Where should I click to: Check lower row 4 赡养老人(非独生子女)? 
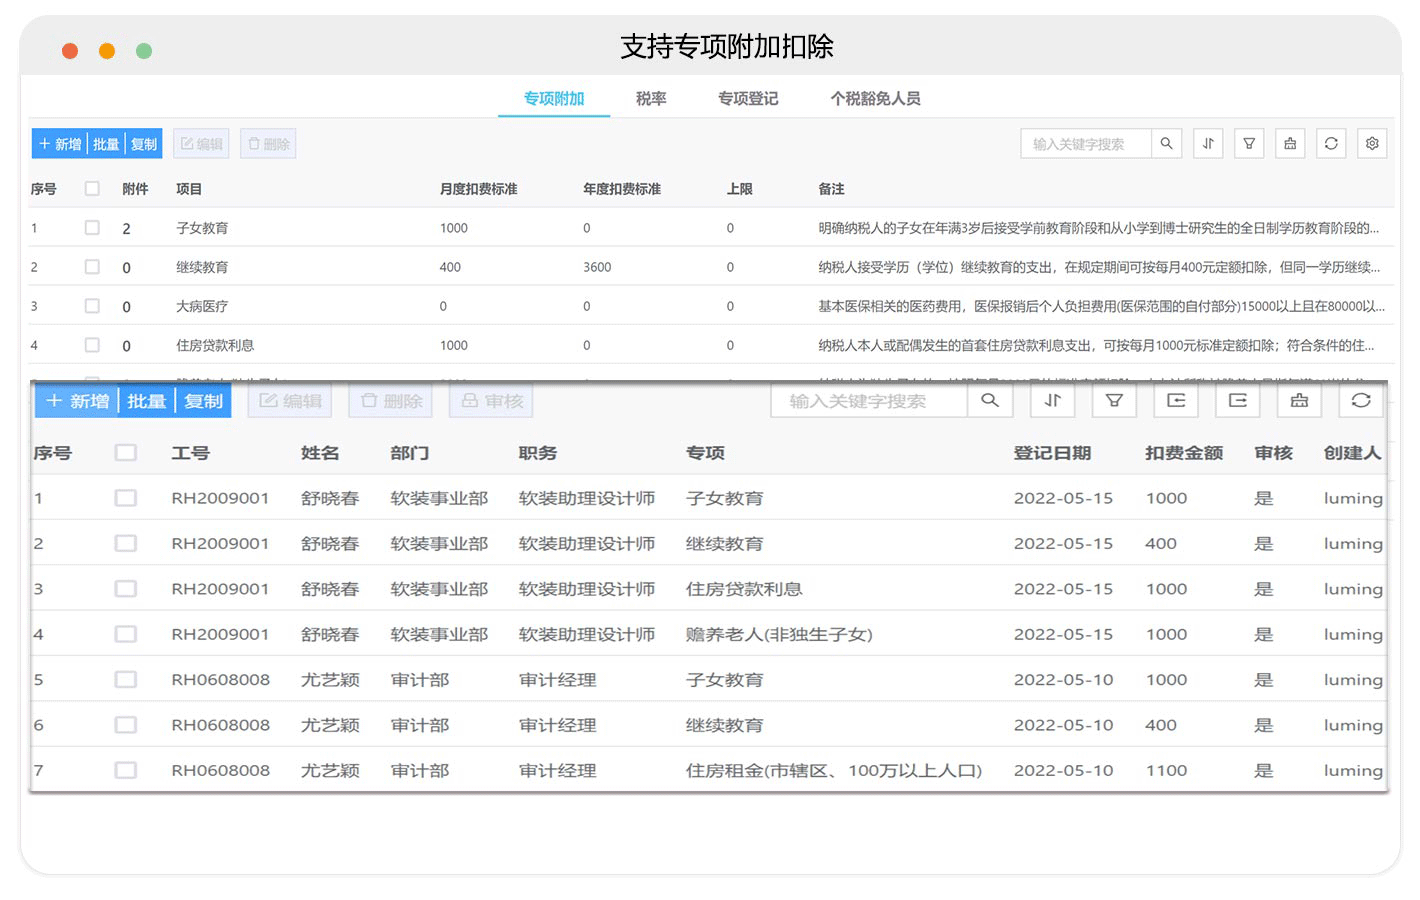click(x=126, y=634)
